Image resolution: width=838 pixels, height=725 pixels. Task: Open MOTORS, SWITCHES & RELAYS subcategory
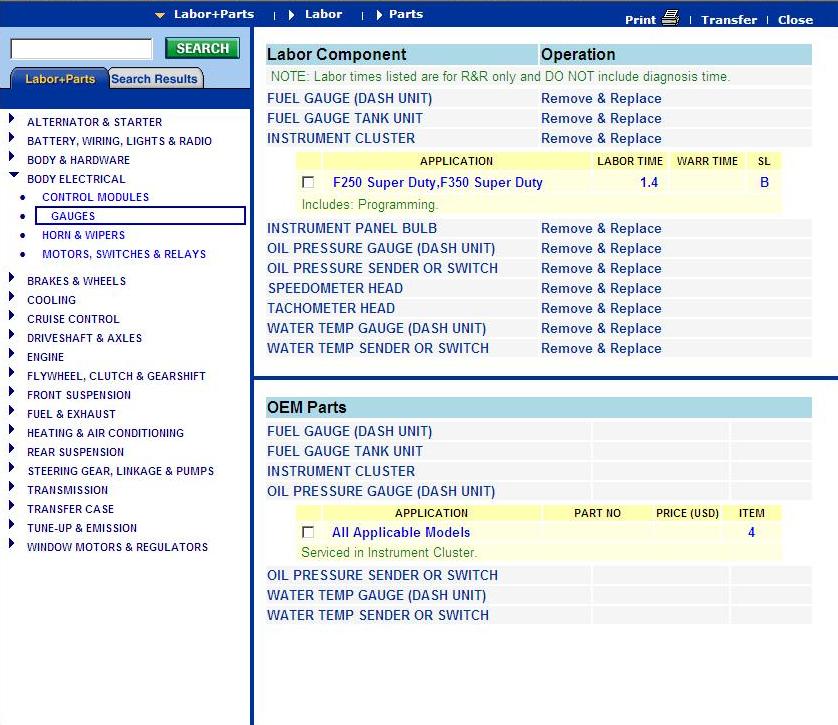pos(123,254)
